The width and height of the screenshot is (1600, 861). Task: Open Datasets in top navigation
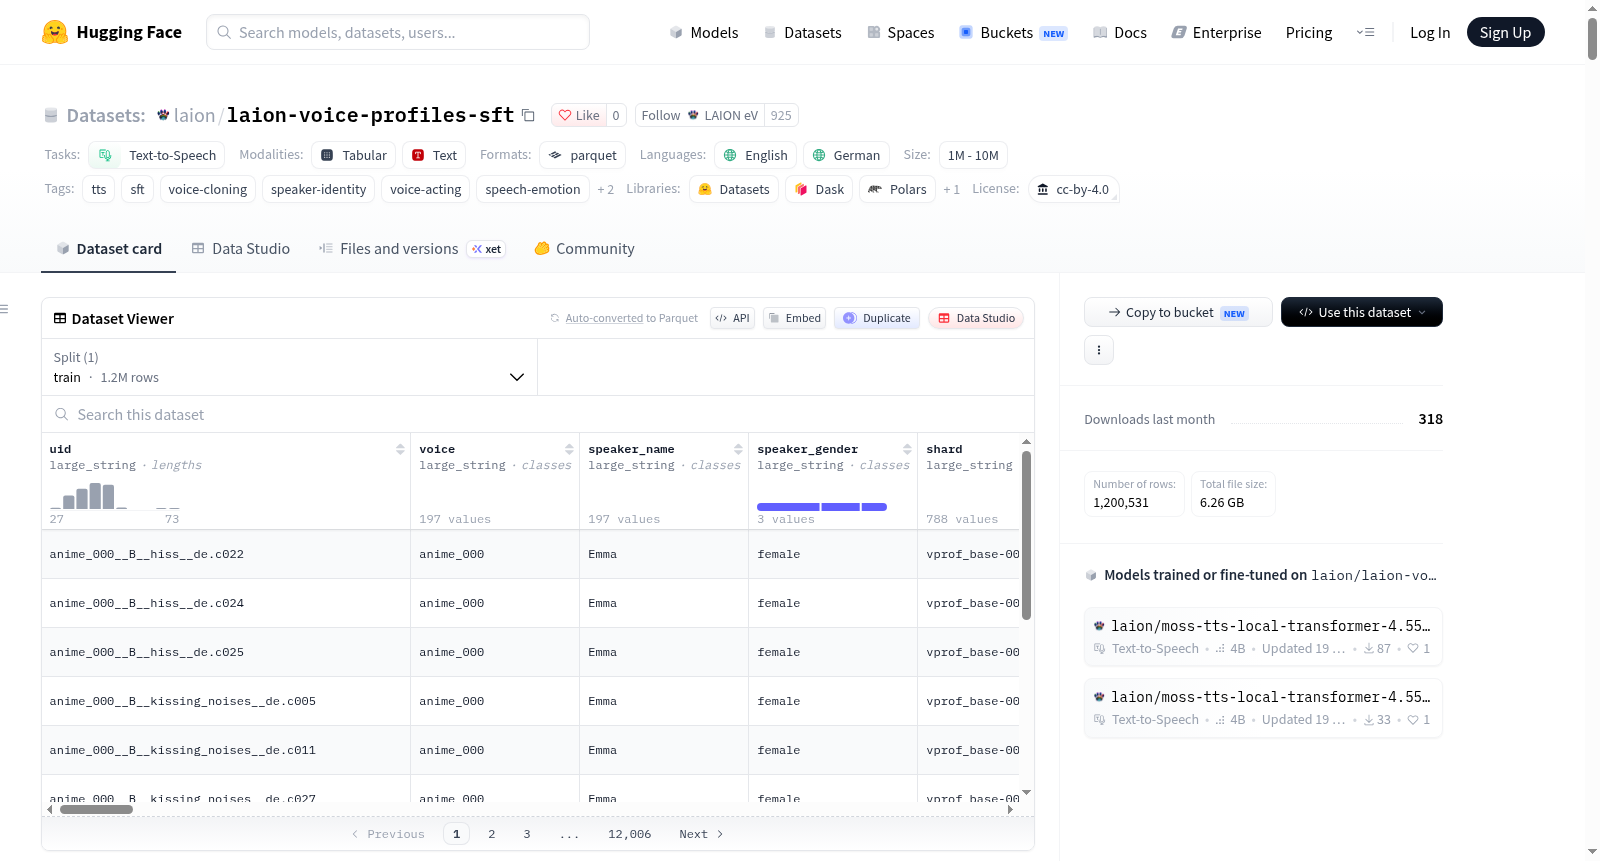(x=802, y=32)
